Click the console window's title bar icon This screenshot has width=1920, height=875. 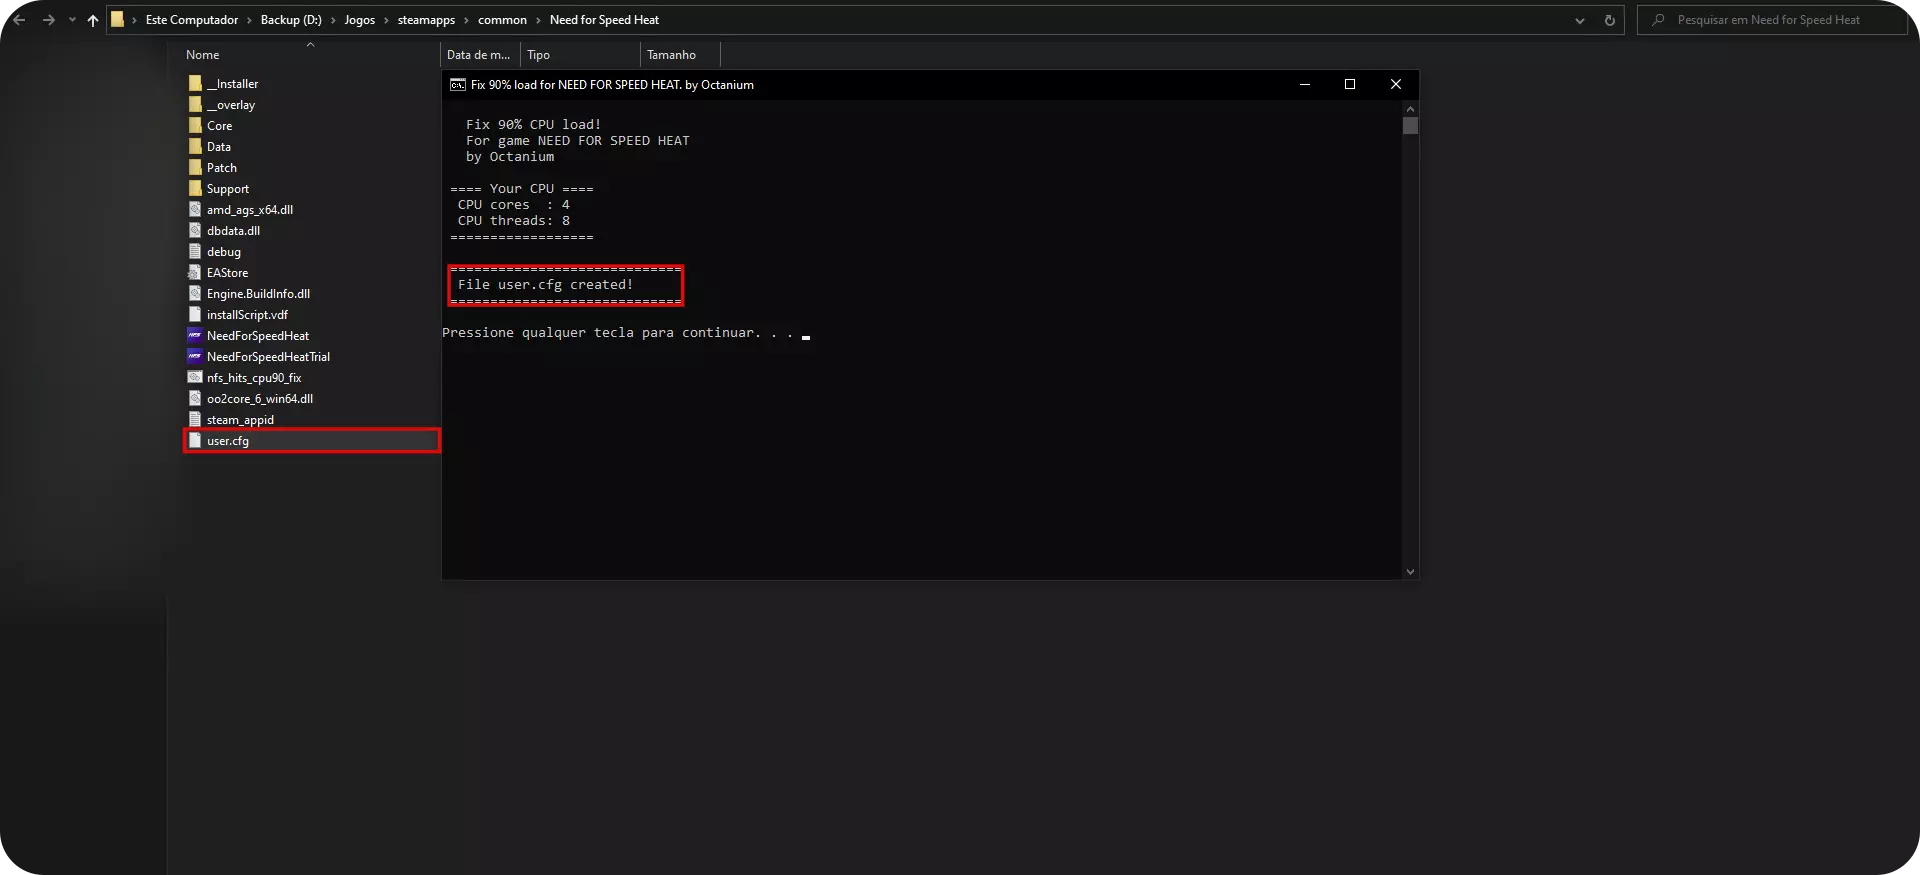coord(458,85)
